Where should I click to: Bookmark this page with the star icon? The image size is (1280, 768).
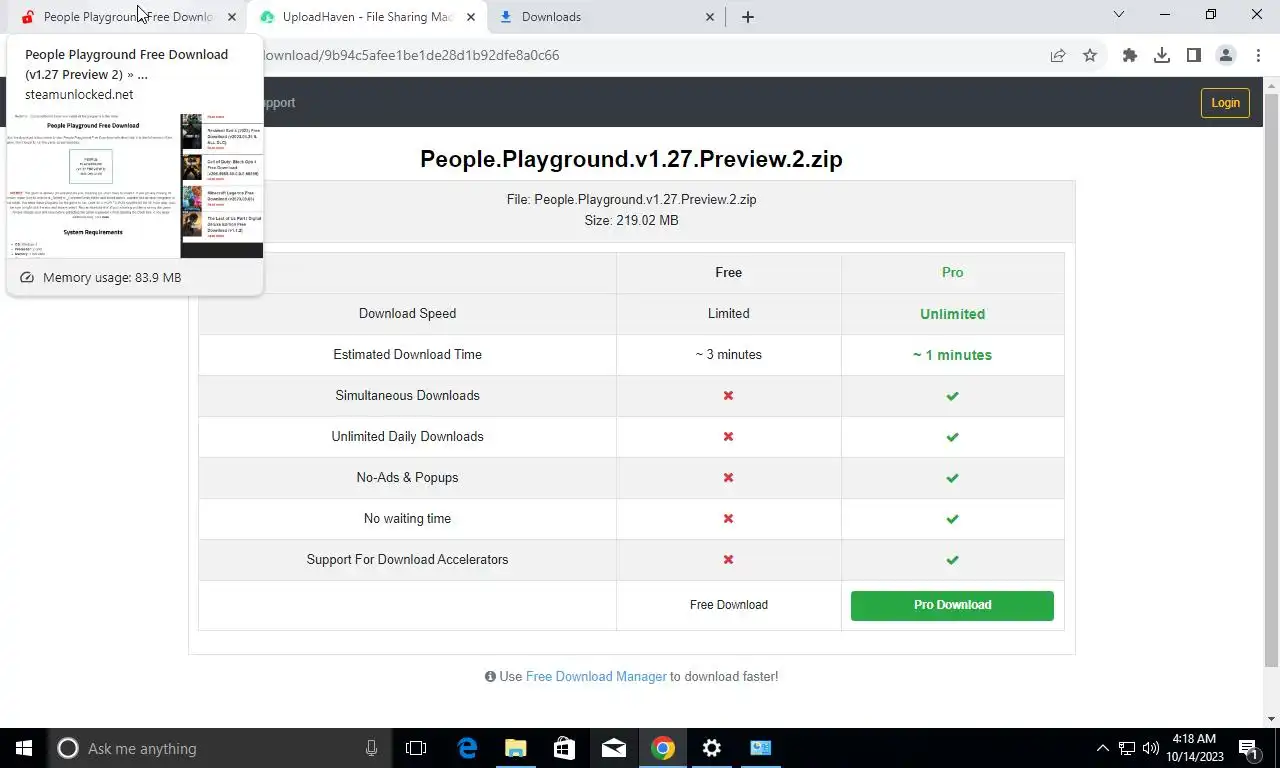coord(1090,56)
